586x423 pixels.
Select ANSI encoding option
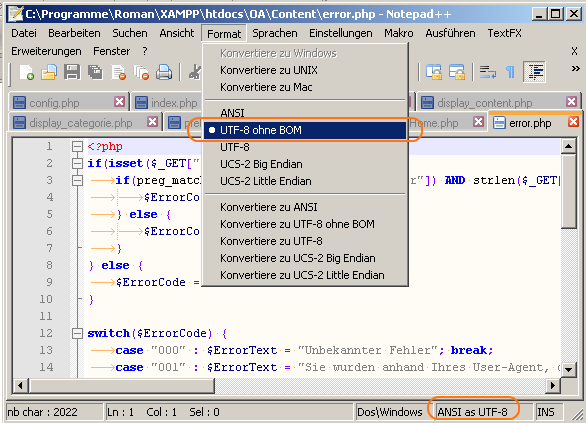click(305, 113)
